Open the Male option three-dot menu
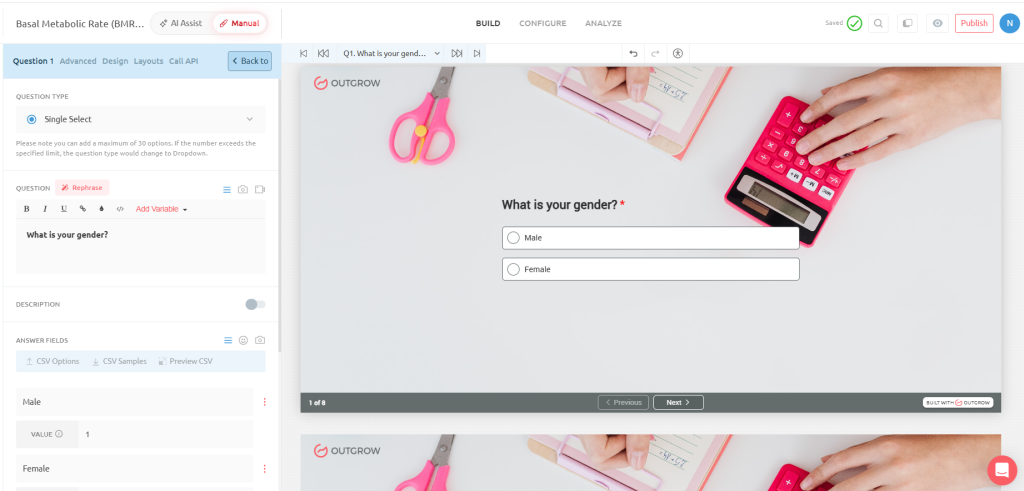This screenshot has width=1024, height=491. (x=264, y=402)
